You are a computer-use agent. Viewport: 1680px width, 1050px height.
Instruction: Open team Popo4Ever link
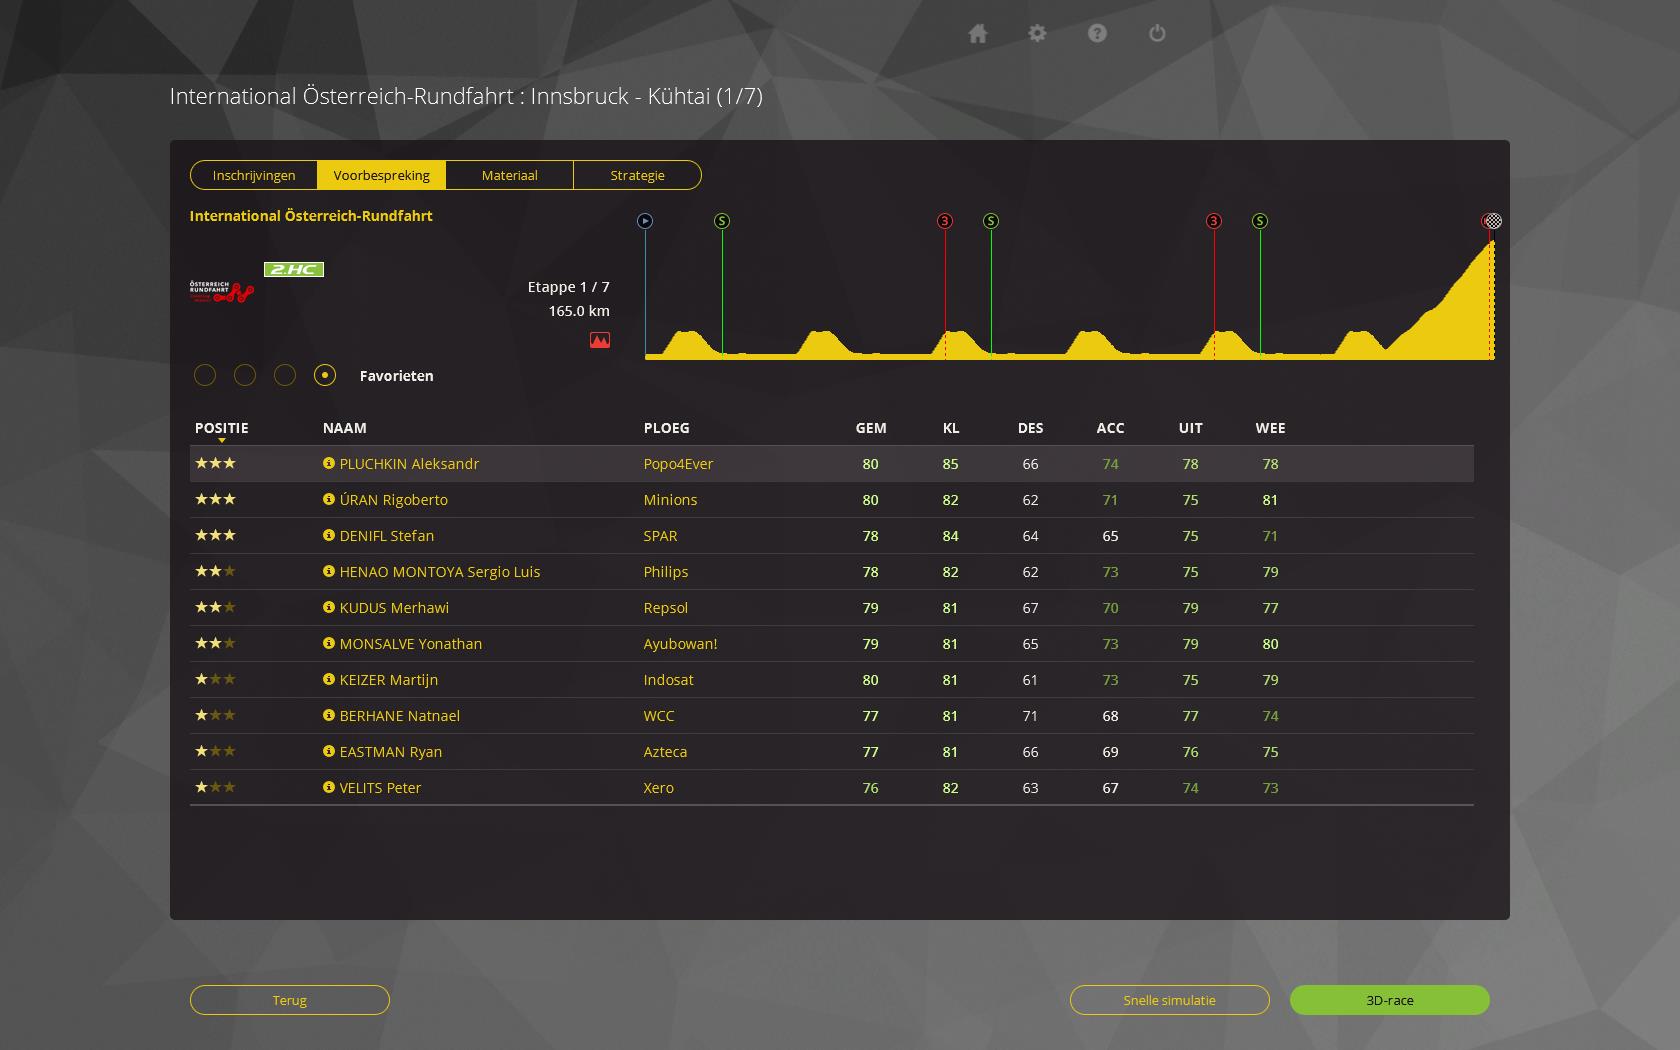pos(678,464)
